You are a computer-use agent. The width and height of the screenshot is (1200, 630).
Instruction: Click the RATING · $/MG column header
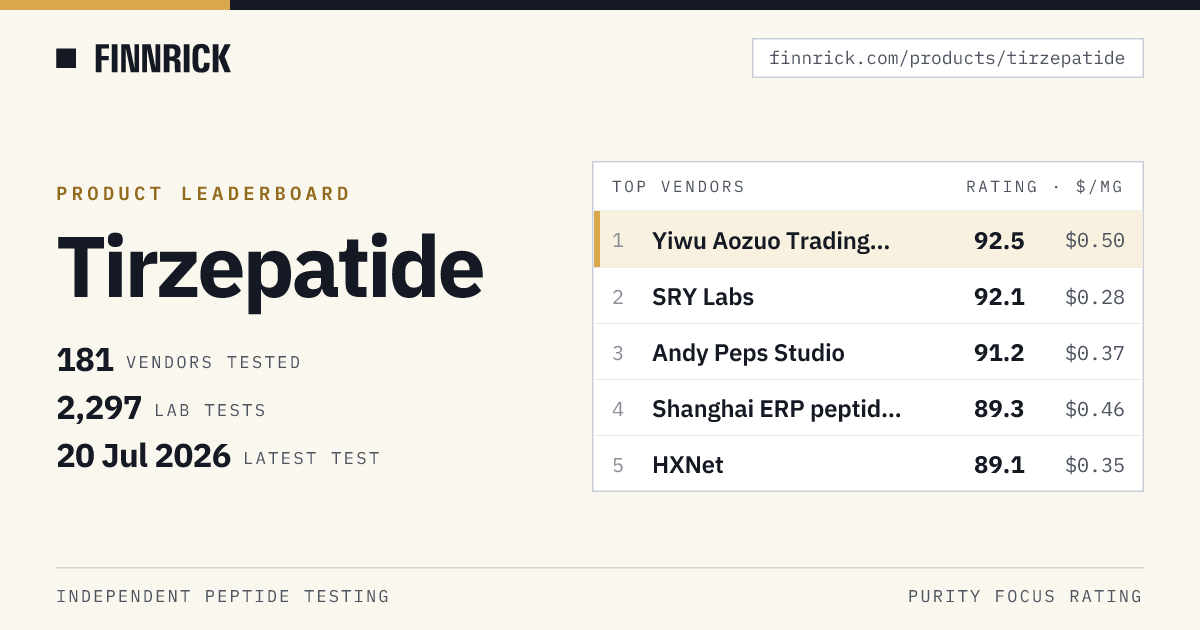pos(1045,187)
